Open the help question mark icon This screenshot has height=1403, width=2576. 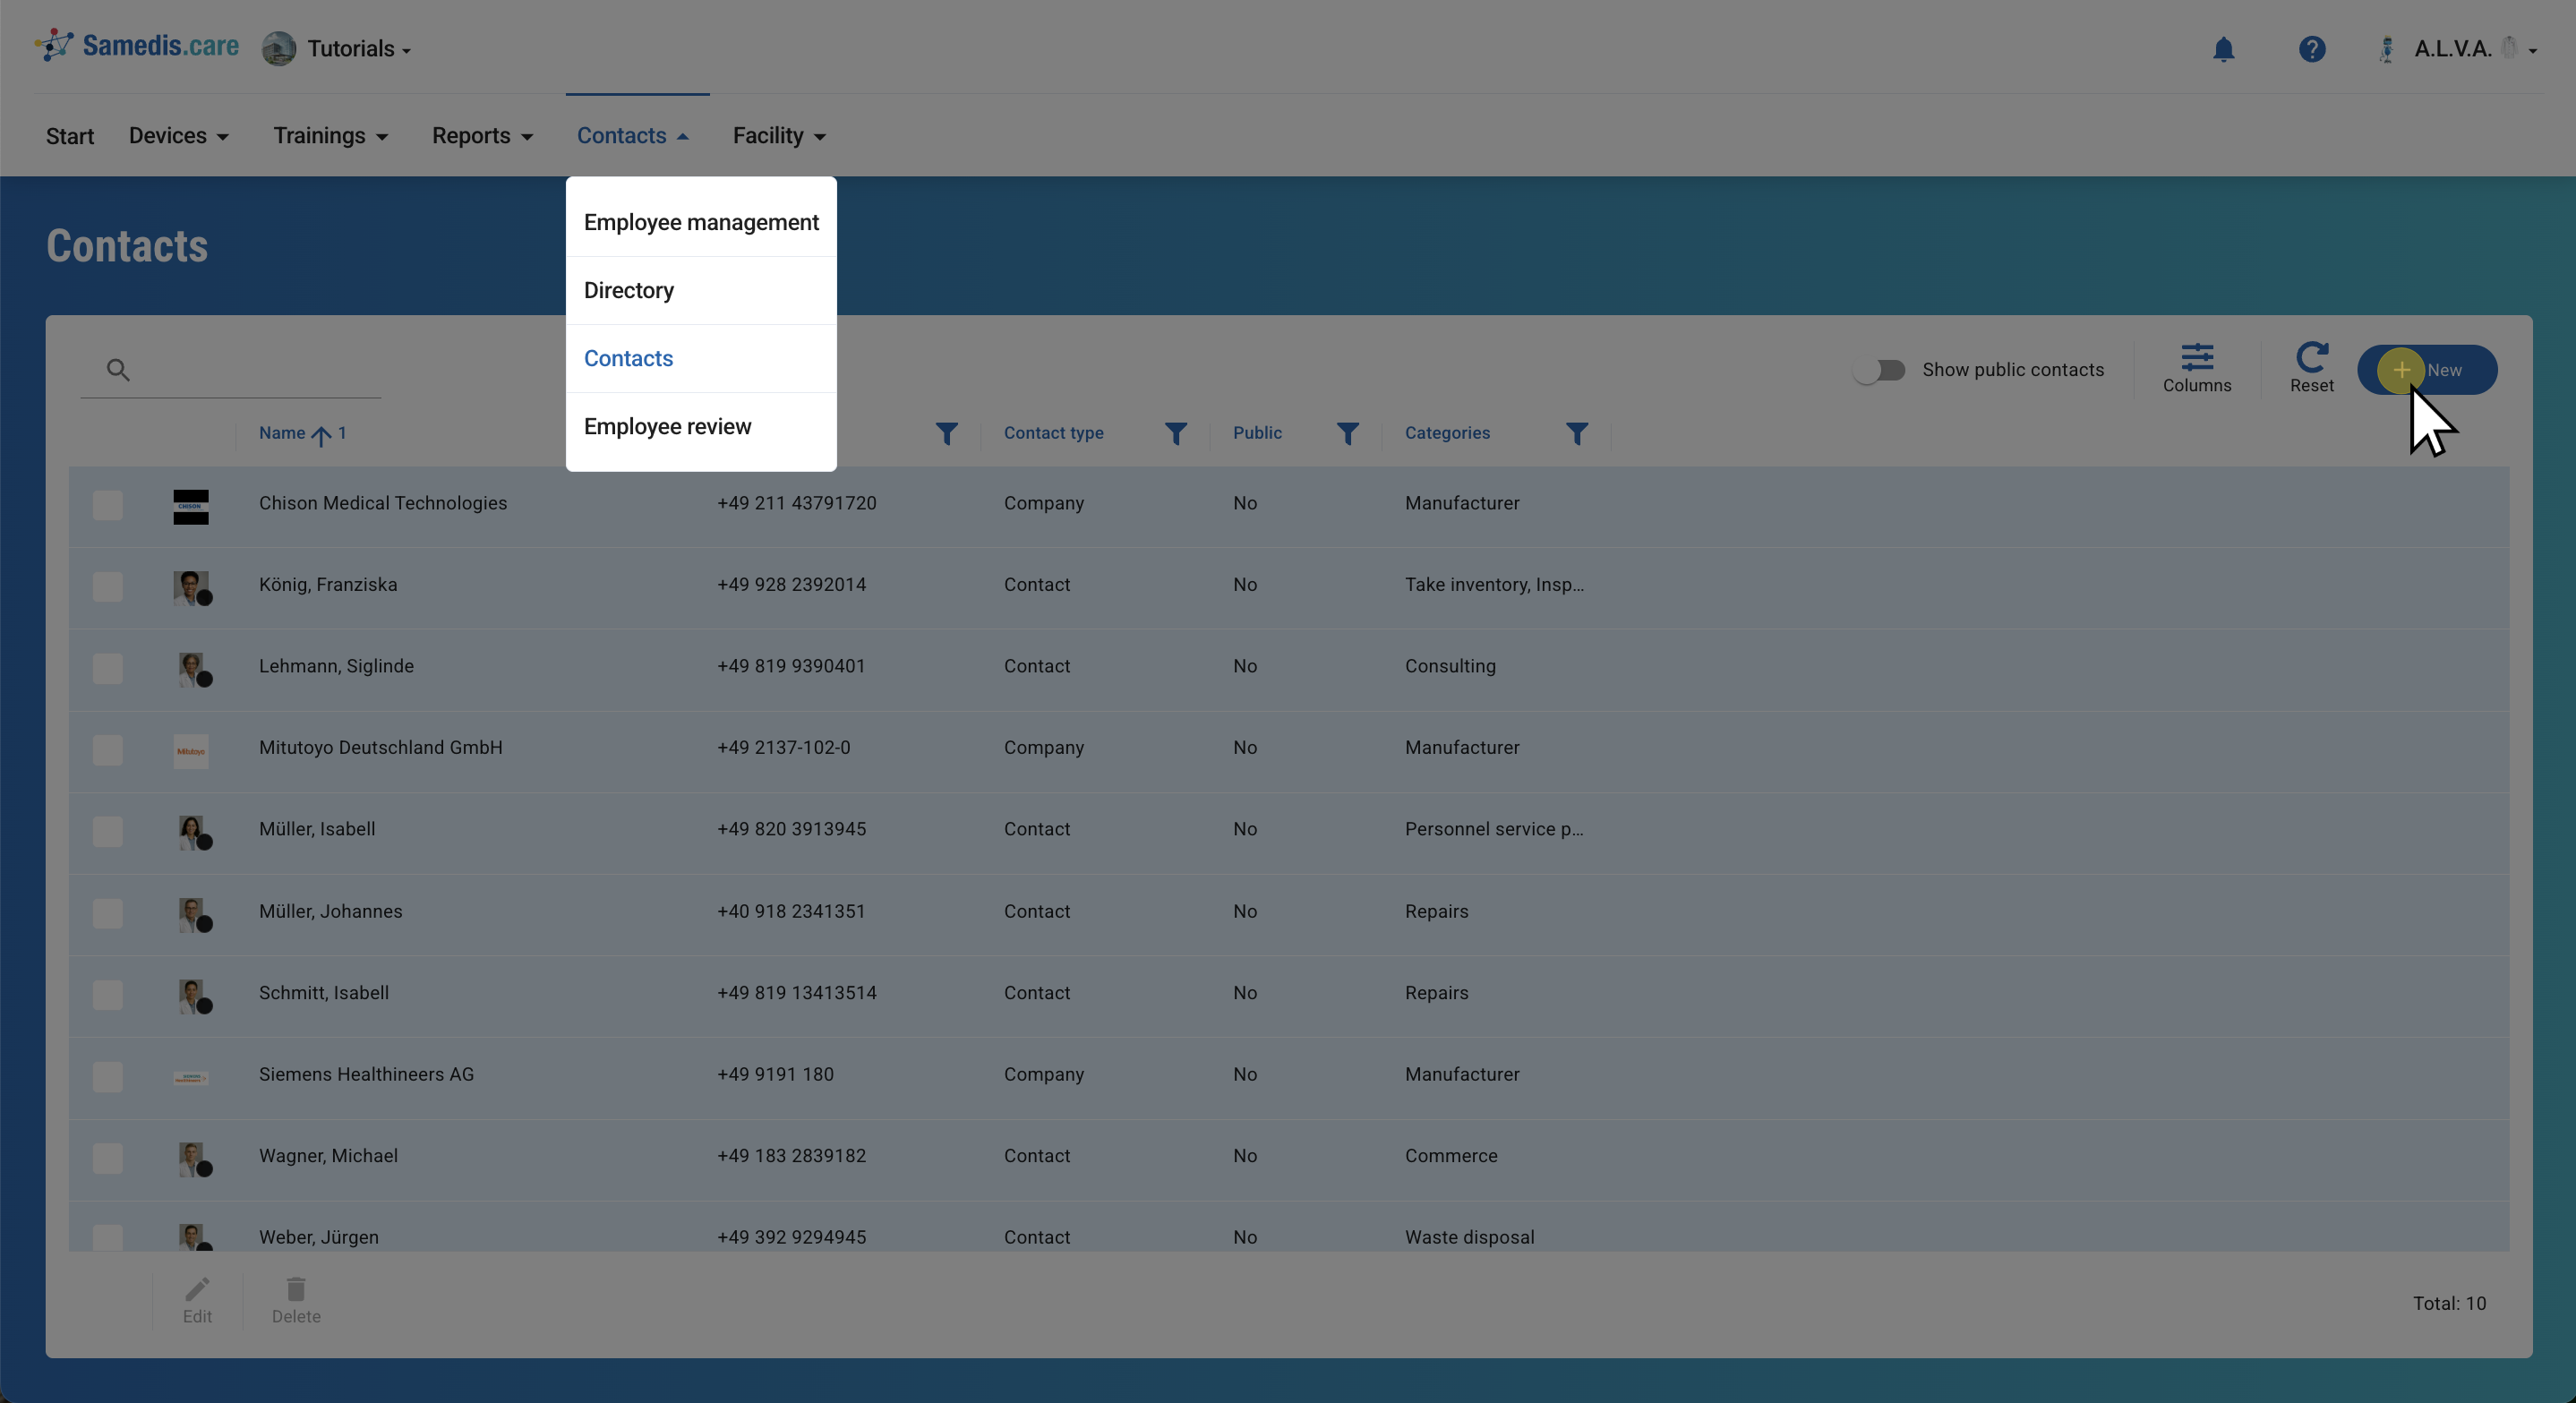(x=2311, y=49)
